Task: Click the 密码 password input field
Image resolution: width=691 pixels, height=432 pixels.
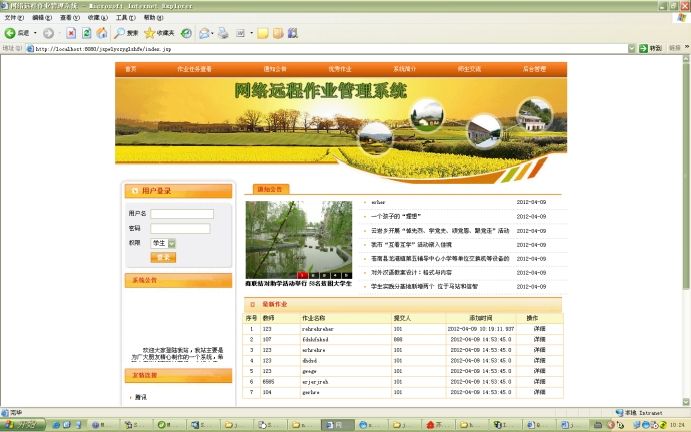Action: pos(180,228)
